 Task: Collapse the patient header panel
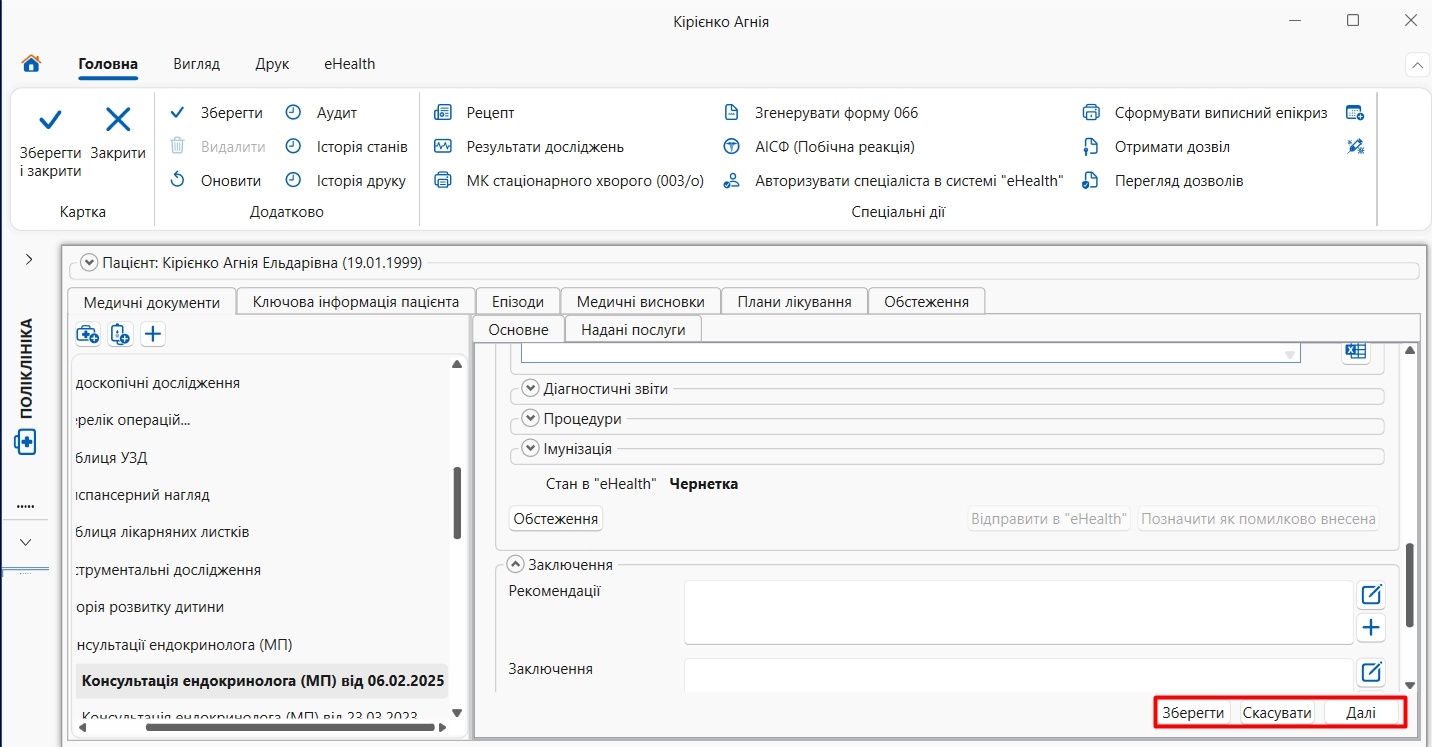[x=89, y=263]
